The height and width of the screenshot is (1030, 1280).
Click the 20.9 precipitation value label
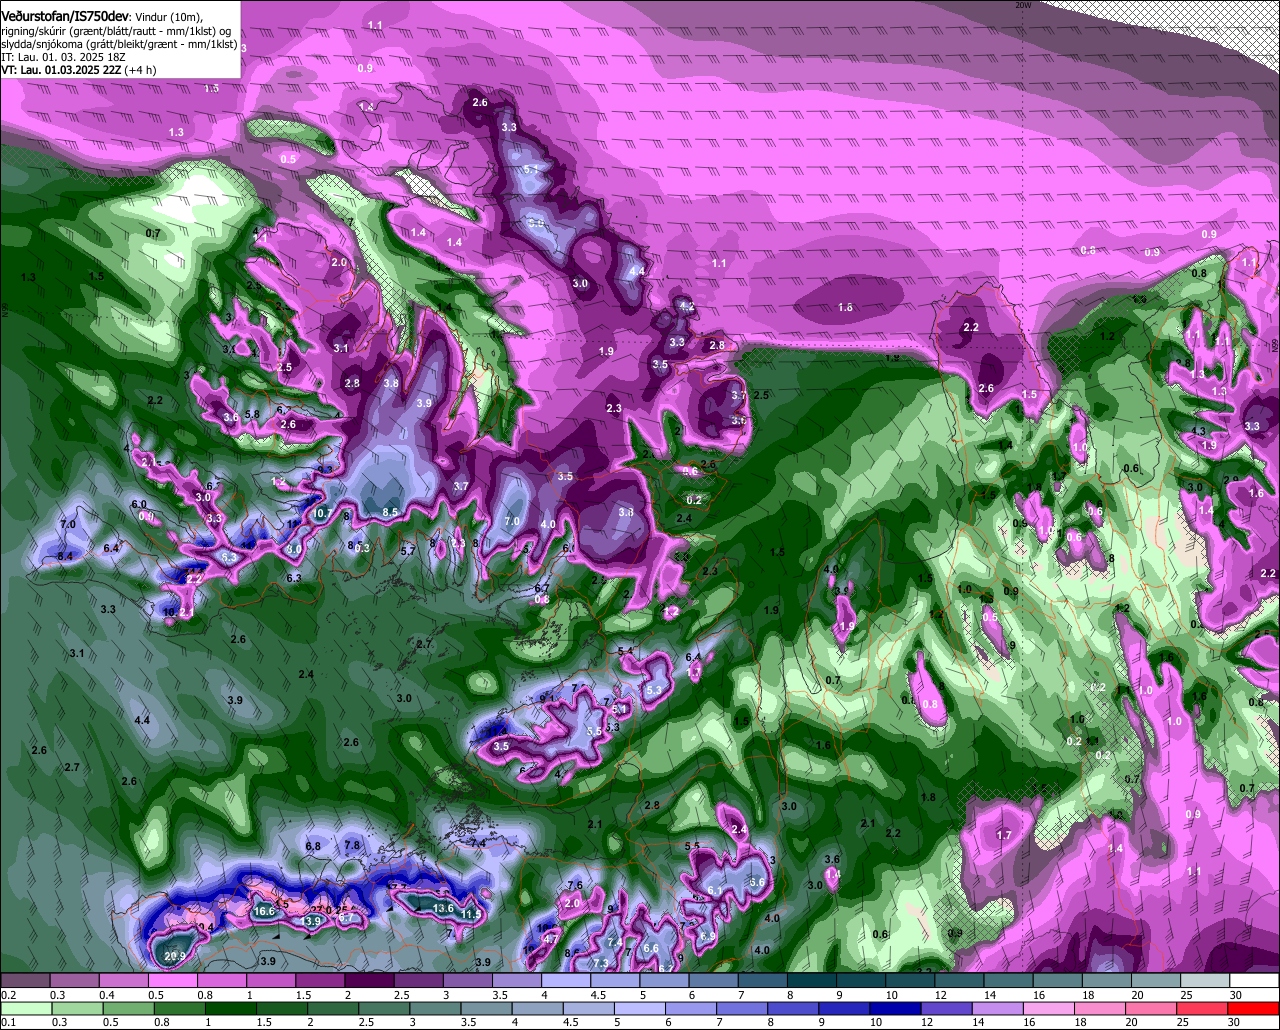coord(175,956)
